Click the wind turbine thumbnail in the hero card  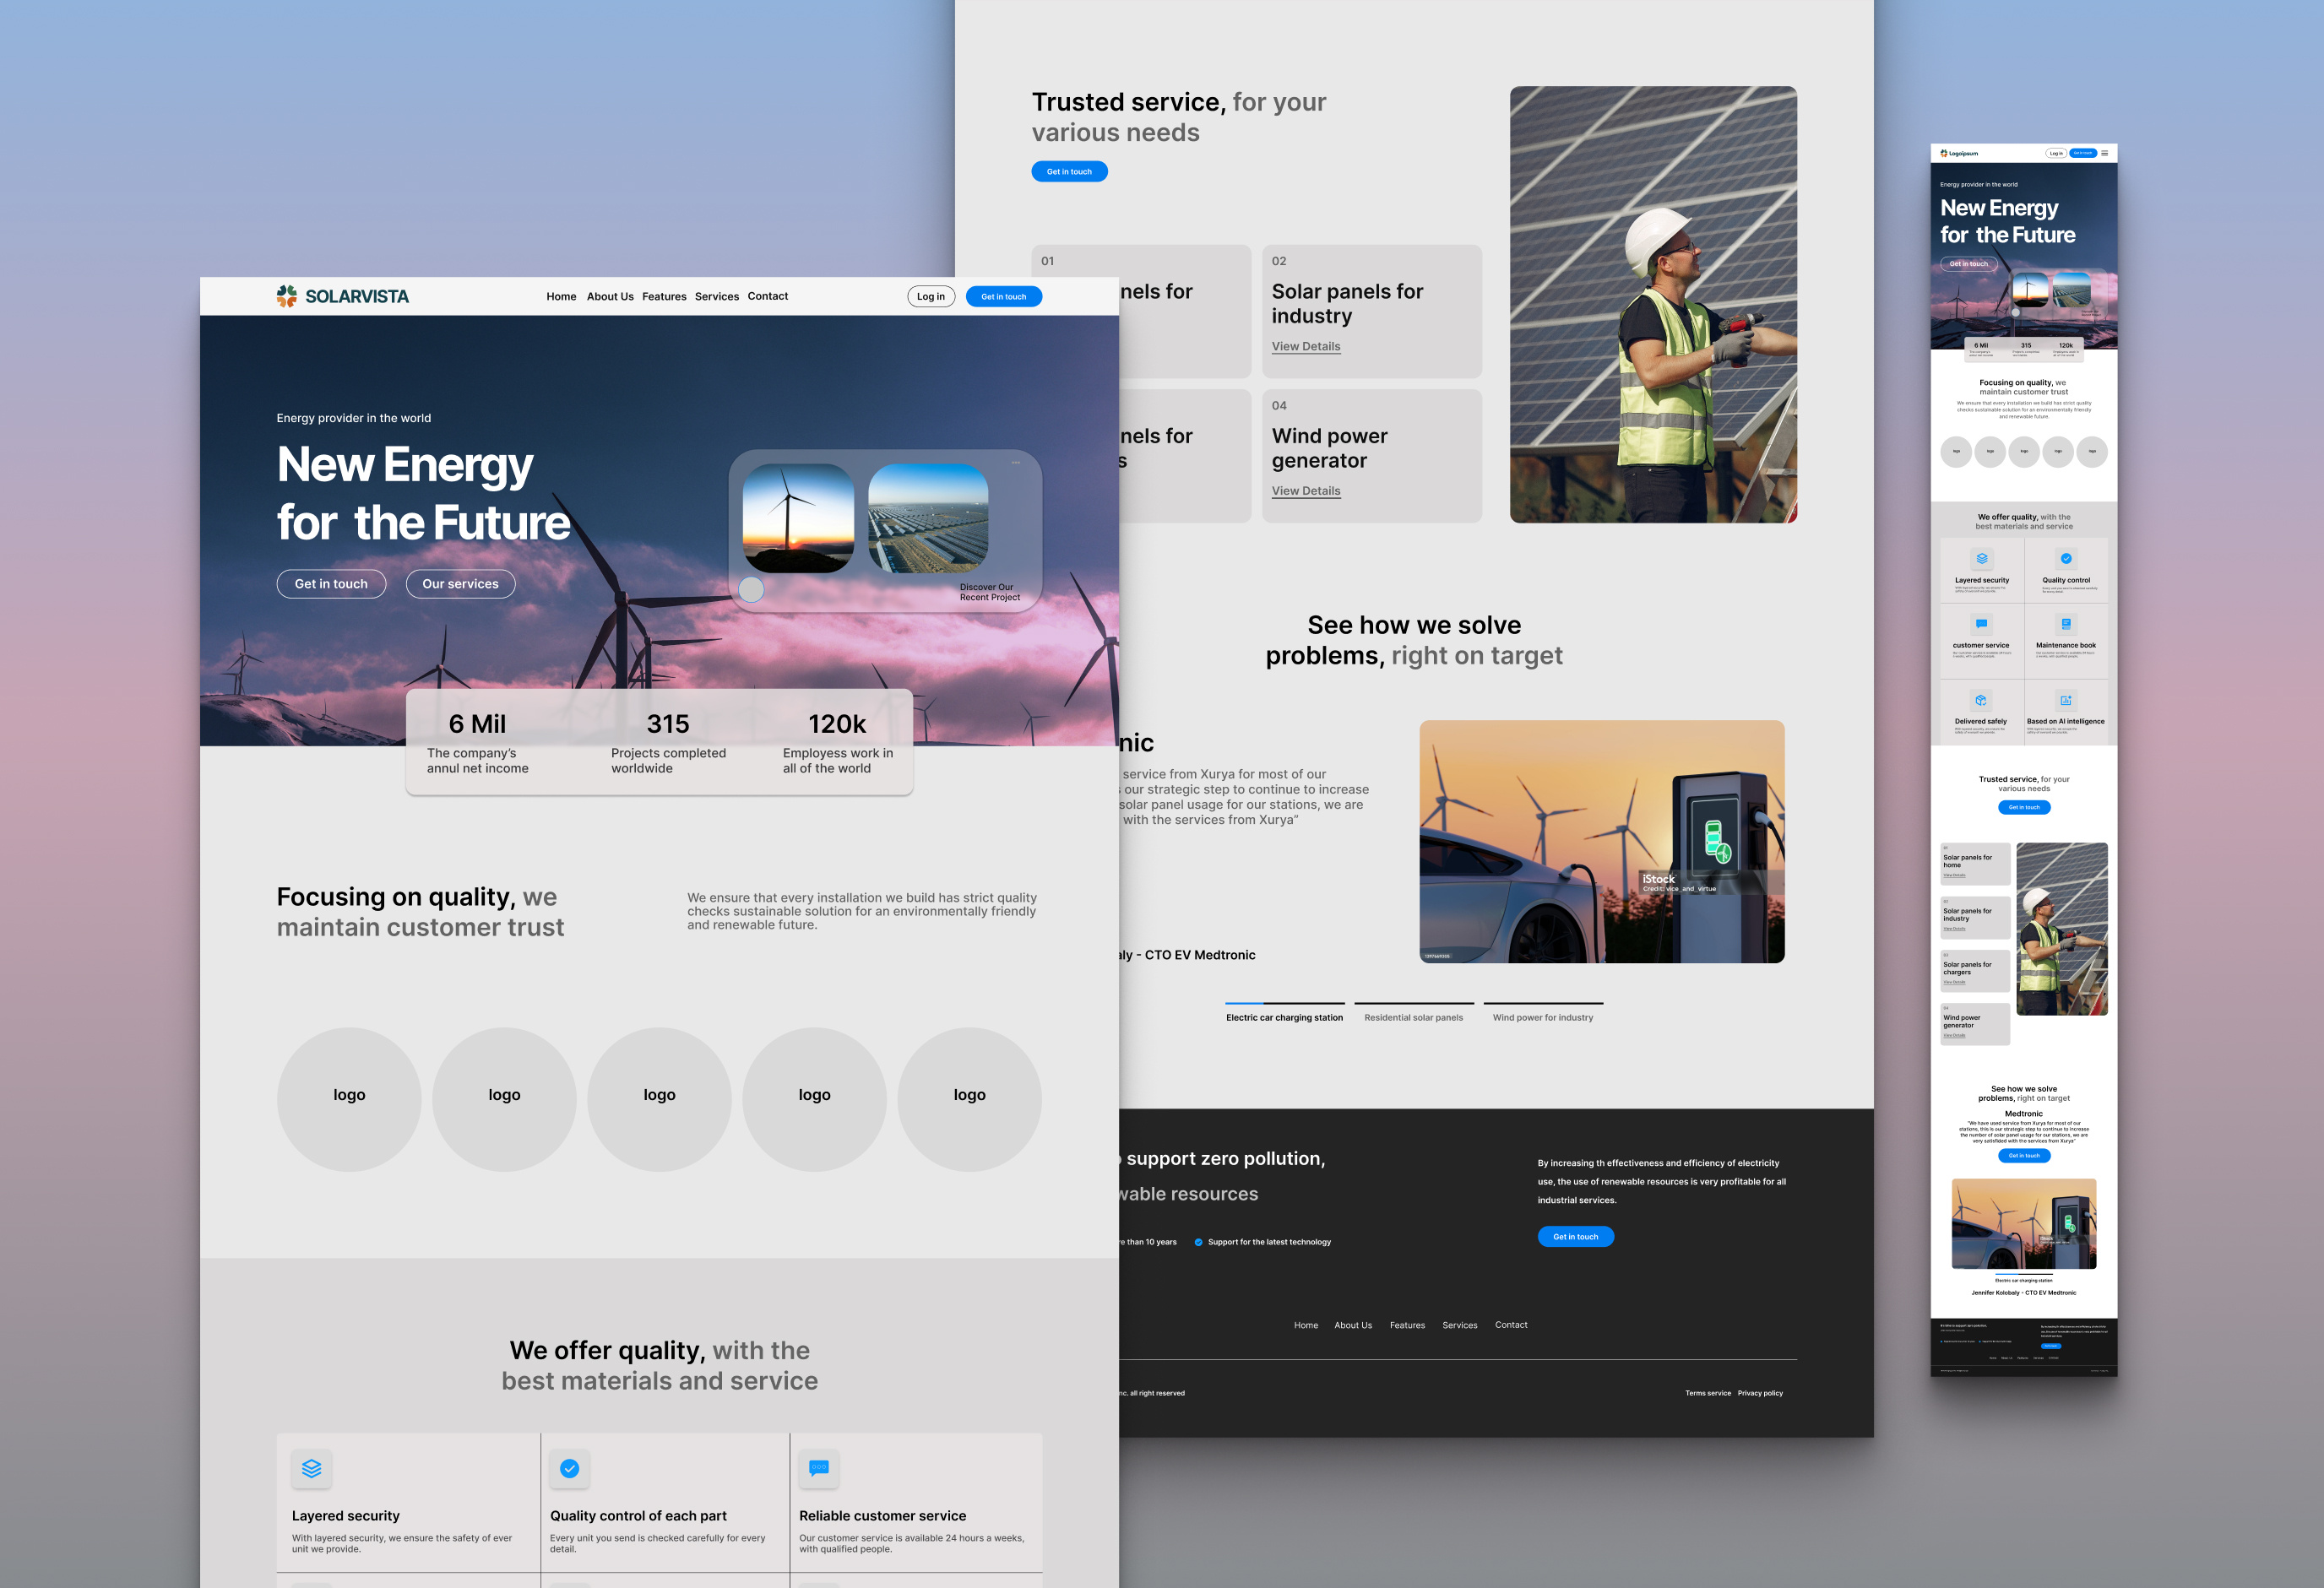pyautogui.click(x=799, y=520)
